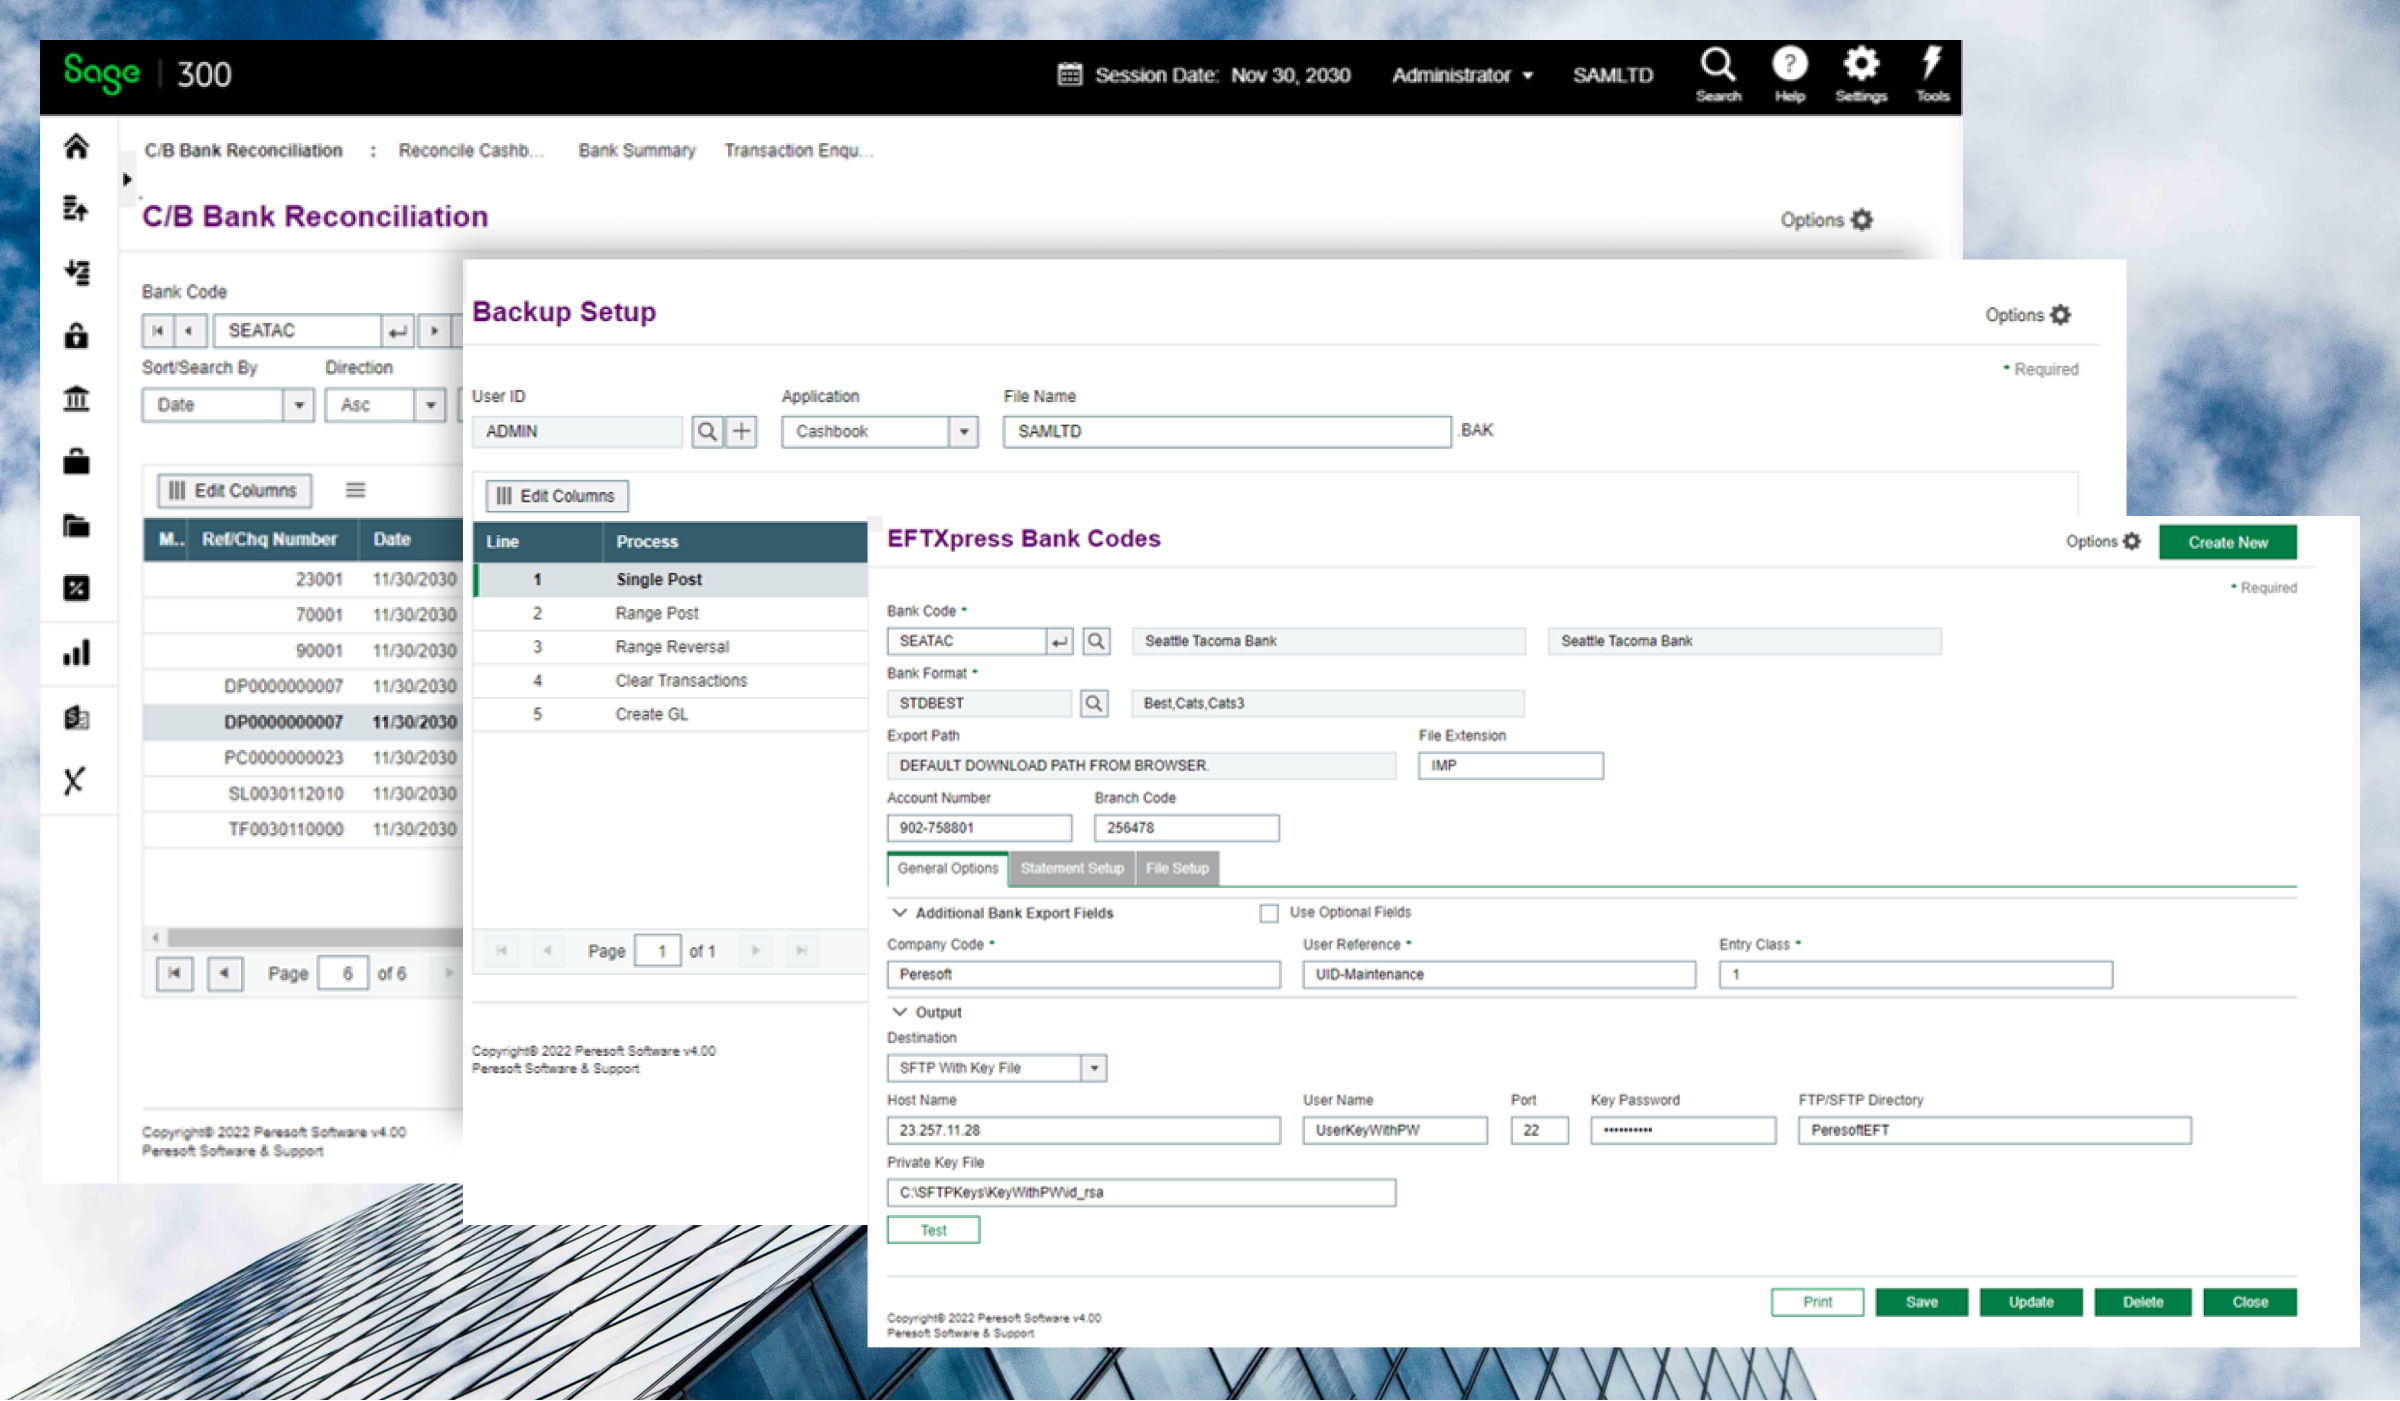Click the Save button
Image resolution: width=2400 pixels, height=1401 pixels.
coord(1921,1302)
